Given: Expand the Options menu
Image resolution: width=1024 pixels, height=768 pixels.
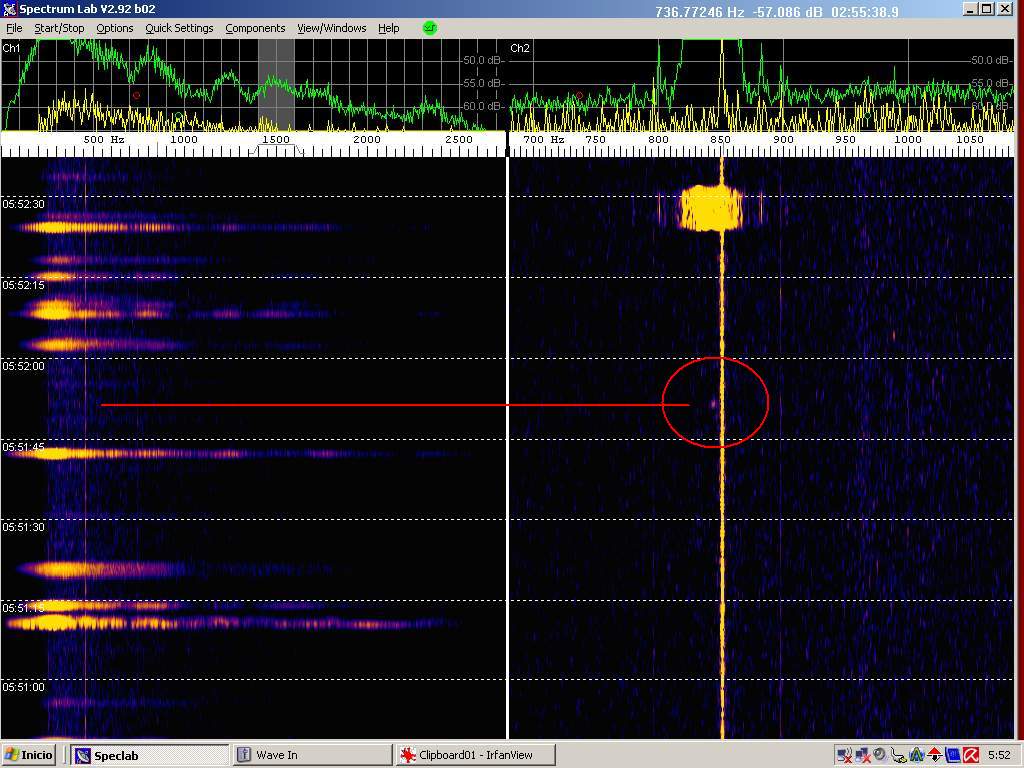Looking at the screenshot, I should coord(114,28).
